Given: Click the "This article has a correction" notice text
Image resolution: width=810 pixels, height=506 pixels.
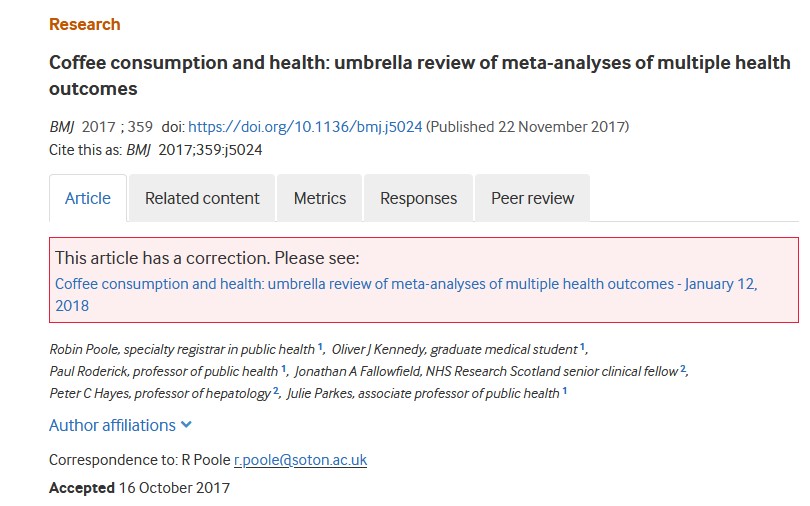Looking at the screenshot, I should pos(207,257).
